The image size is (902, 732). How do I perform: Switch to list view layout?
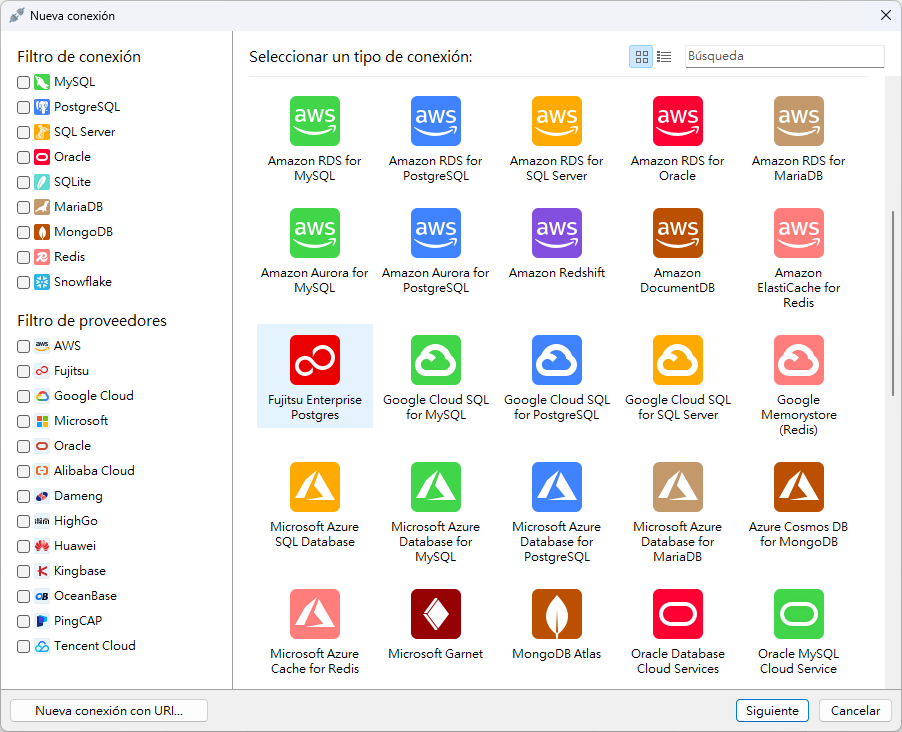pos(664,57)
